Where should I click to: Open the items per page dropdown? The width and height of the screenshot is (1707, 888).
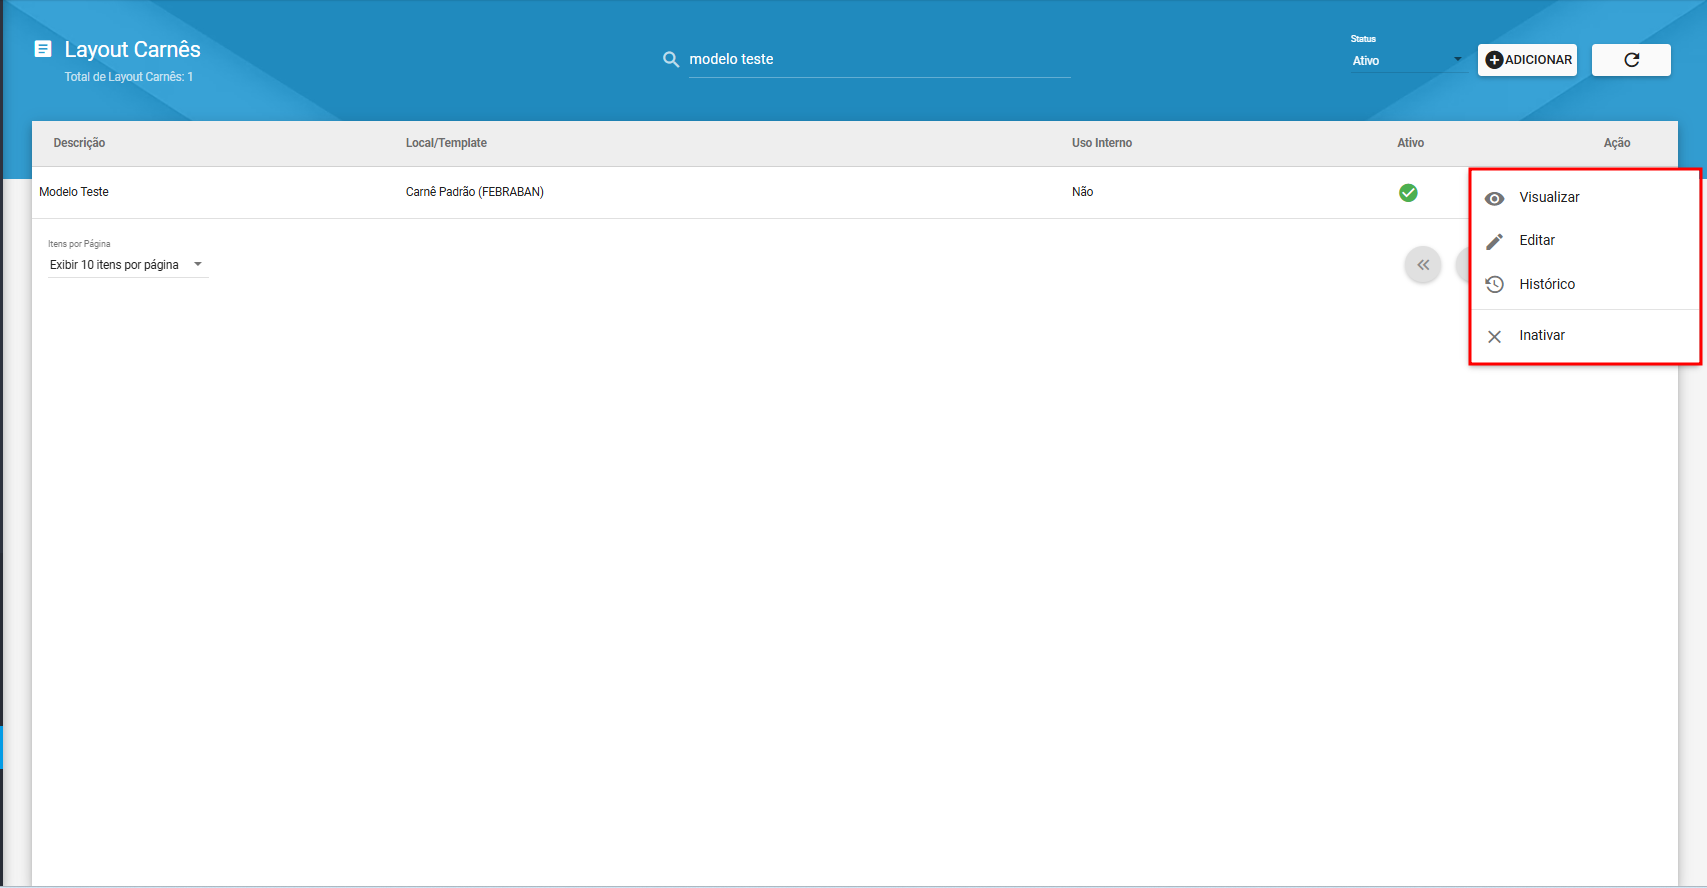pyautogui.click(x=127, y=265)
